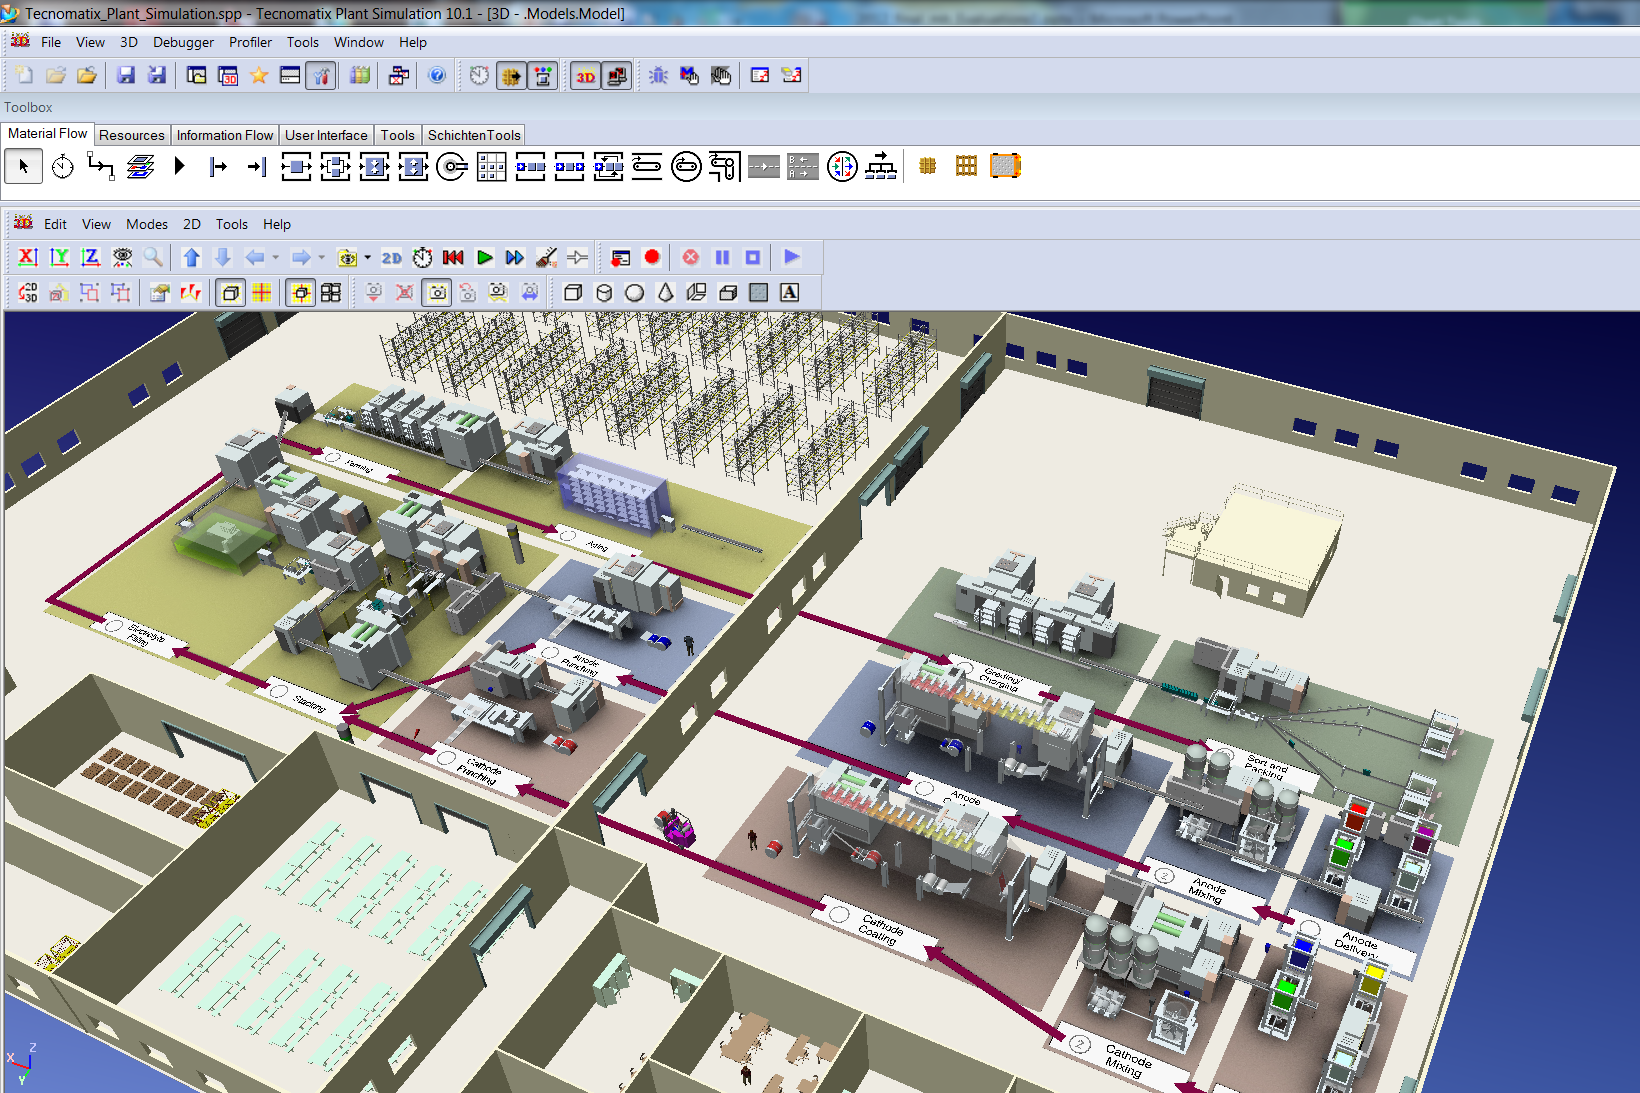This screenshot has height=1093, width=1640.
Task: Click the red record button in 3D toolbar
Action: pyautogui.click(x=652, y=258)
